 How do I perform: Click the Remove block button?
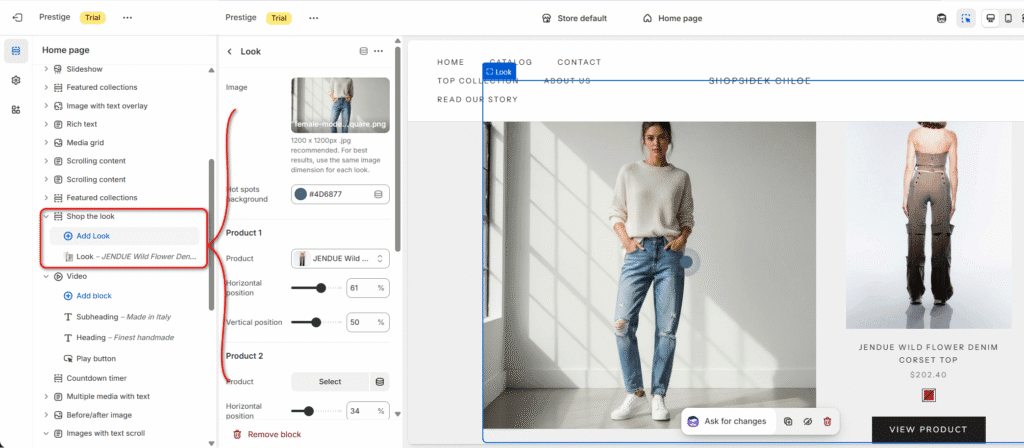coord(266,435)
